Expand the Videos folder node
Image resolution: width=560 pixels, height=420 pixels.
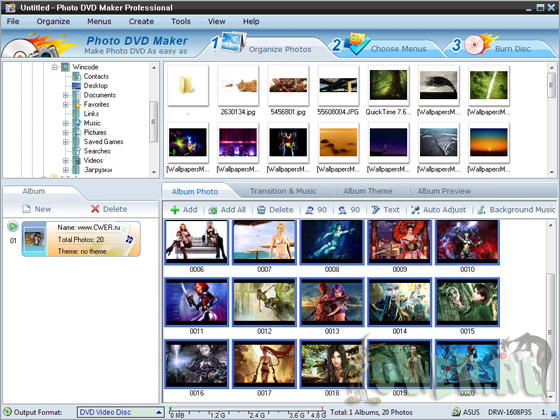(65, 160)
